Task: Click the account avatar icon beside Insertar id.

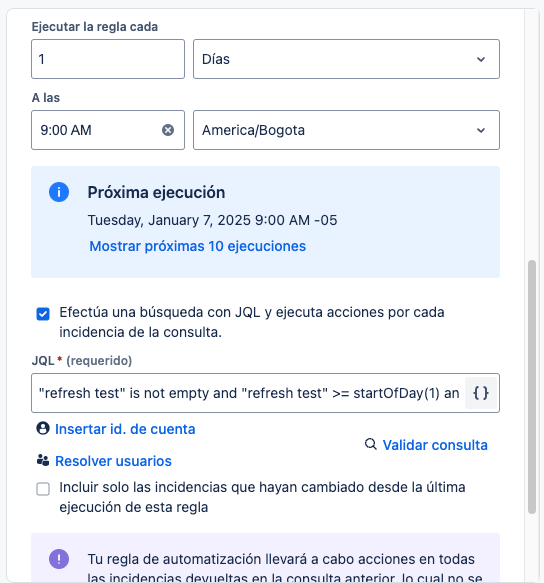Action: coord(43,428)
